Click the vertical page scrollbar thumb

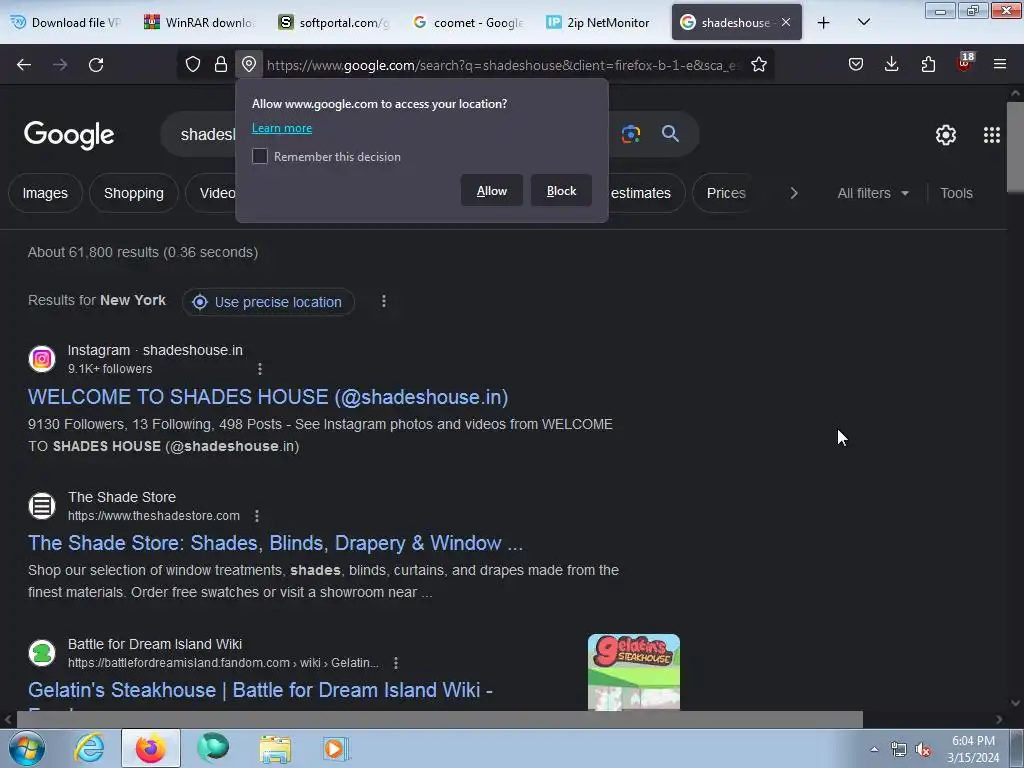click(x=1015, y=147)
